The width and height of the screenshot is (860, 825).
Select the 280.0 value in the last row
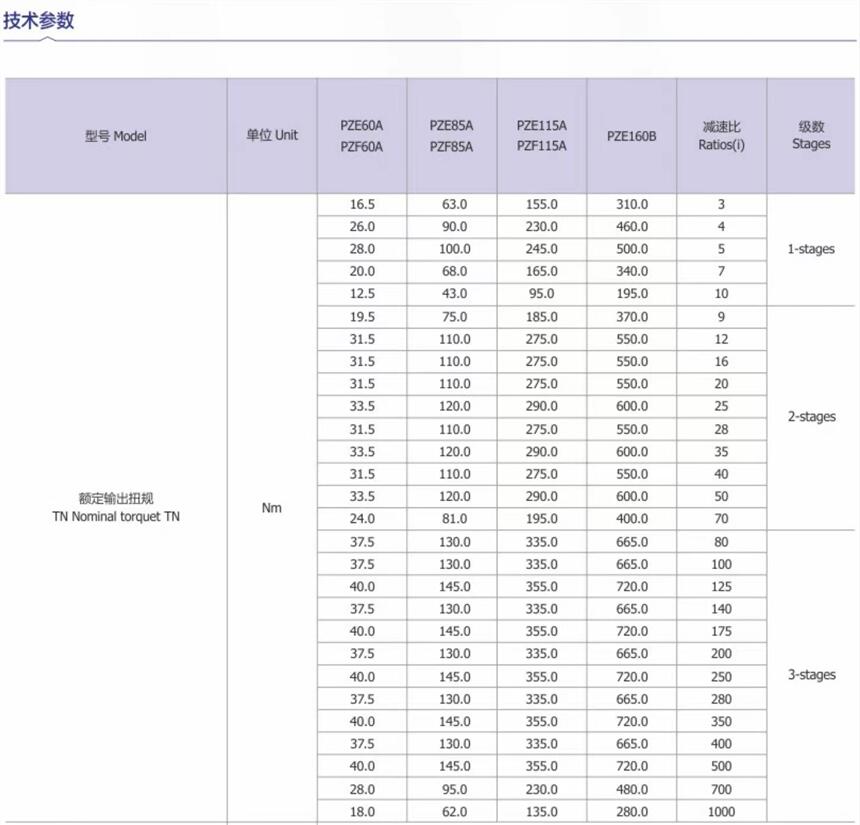631,812
